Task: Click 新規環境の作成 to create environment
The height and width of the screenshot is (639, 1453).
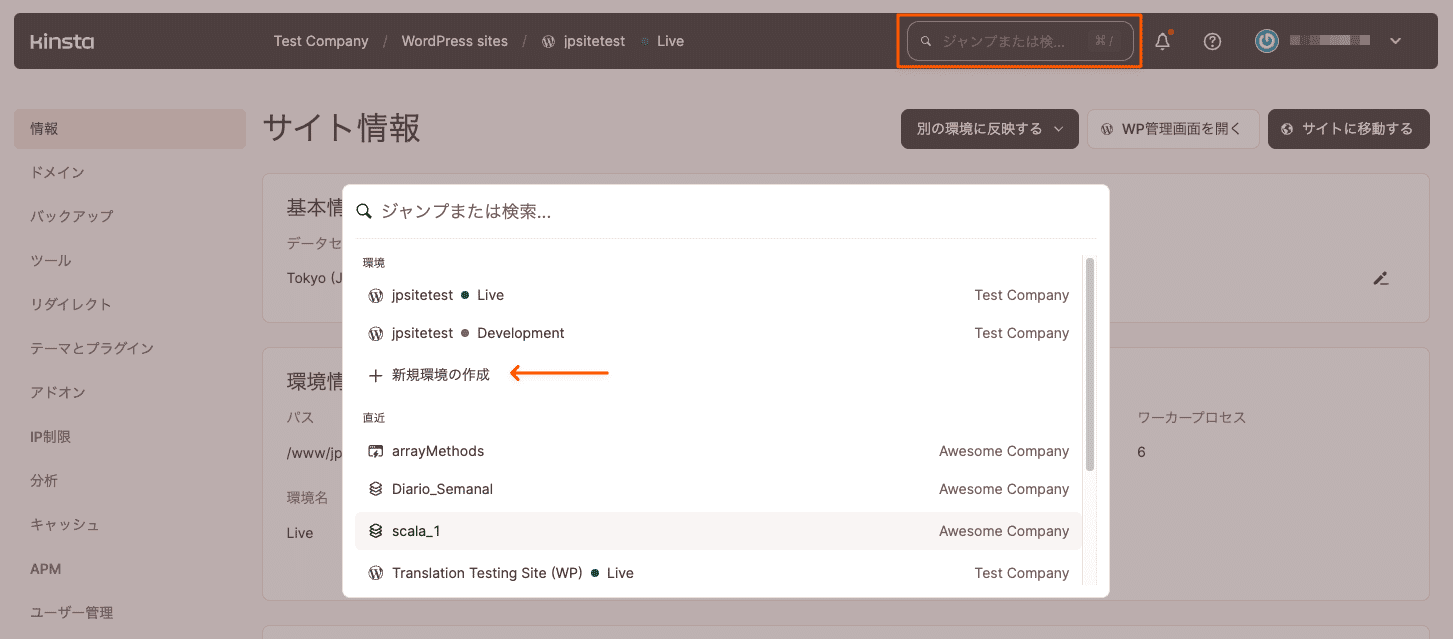Action: [x=440, y=375]
